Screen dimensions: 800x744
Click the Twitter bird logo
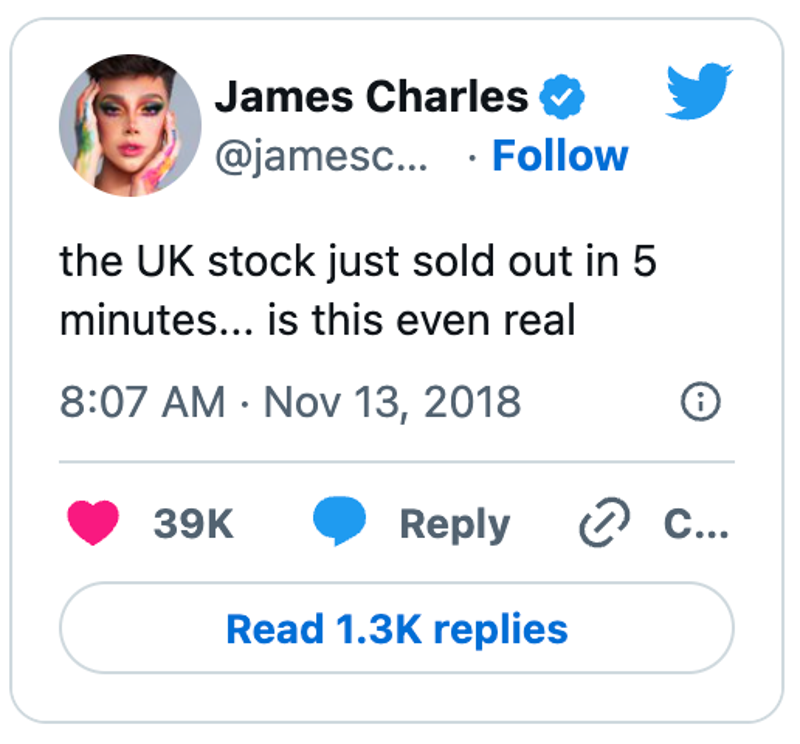tap(699, 91)
